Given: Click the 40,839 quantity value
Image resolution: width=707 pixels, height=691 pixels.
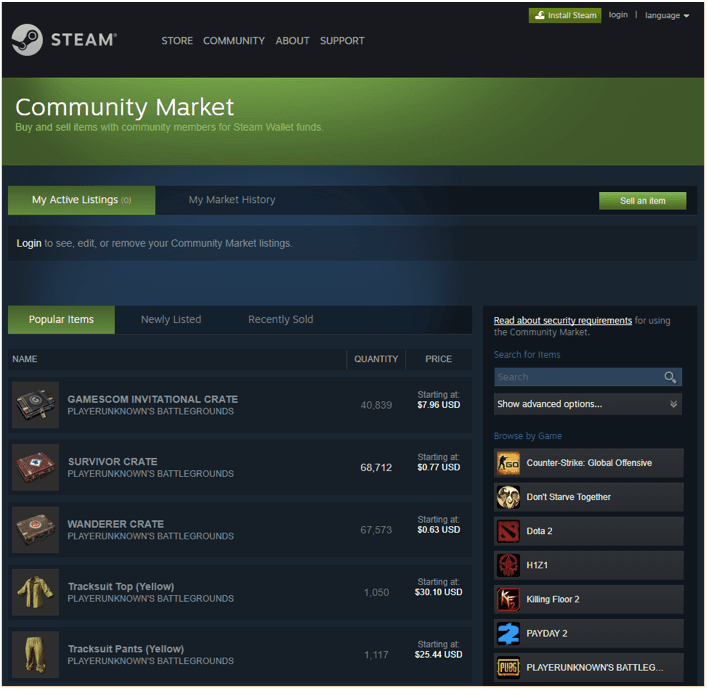Looking at the screenshot, I should [376, 405].
